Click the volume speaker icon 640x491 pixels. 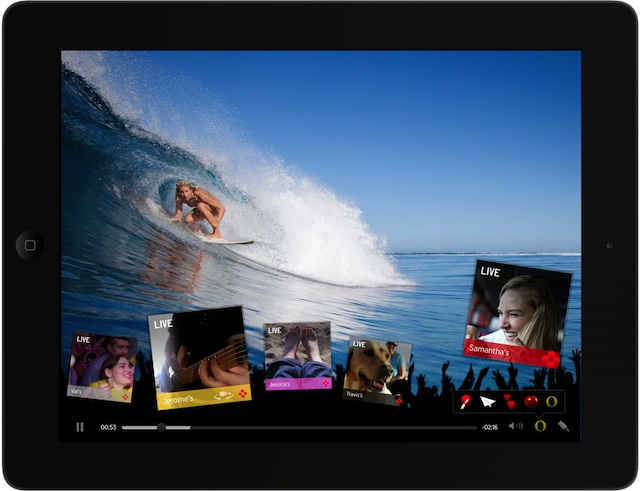coord(516,426)
